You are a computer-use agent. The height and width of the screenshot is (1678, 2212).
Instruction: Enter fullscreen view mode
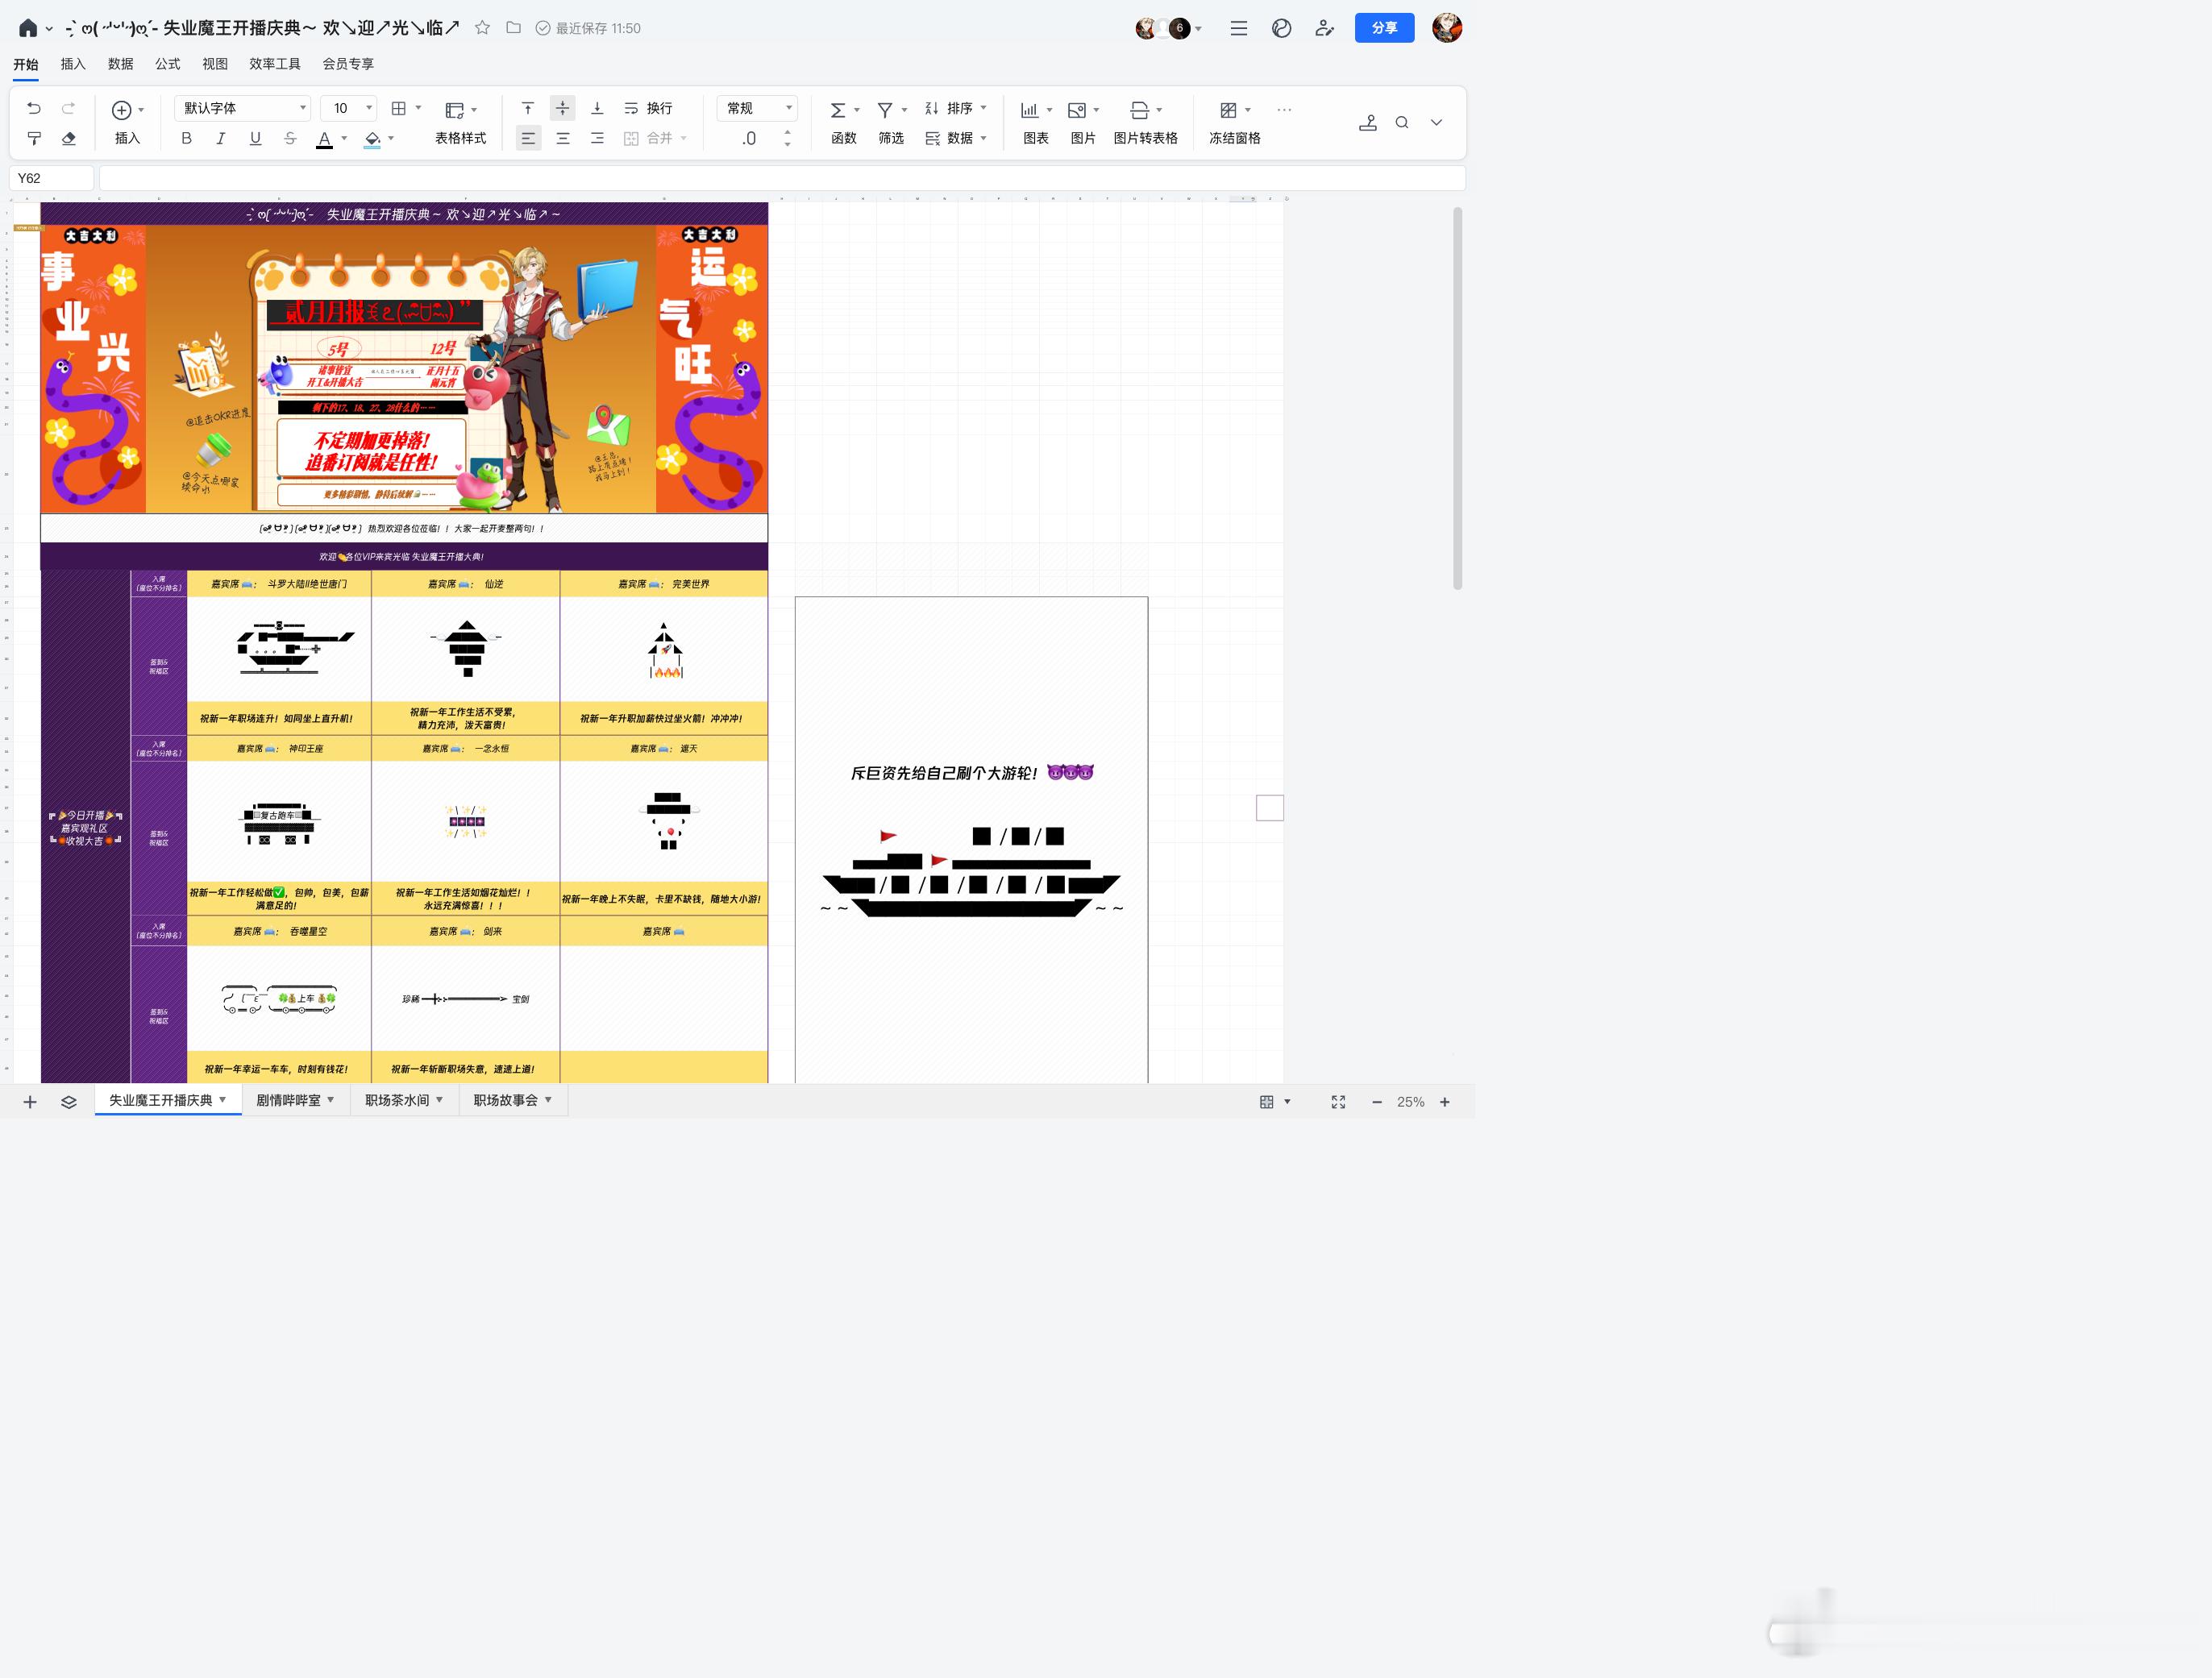(x=1338, y=1101)
